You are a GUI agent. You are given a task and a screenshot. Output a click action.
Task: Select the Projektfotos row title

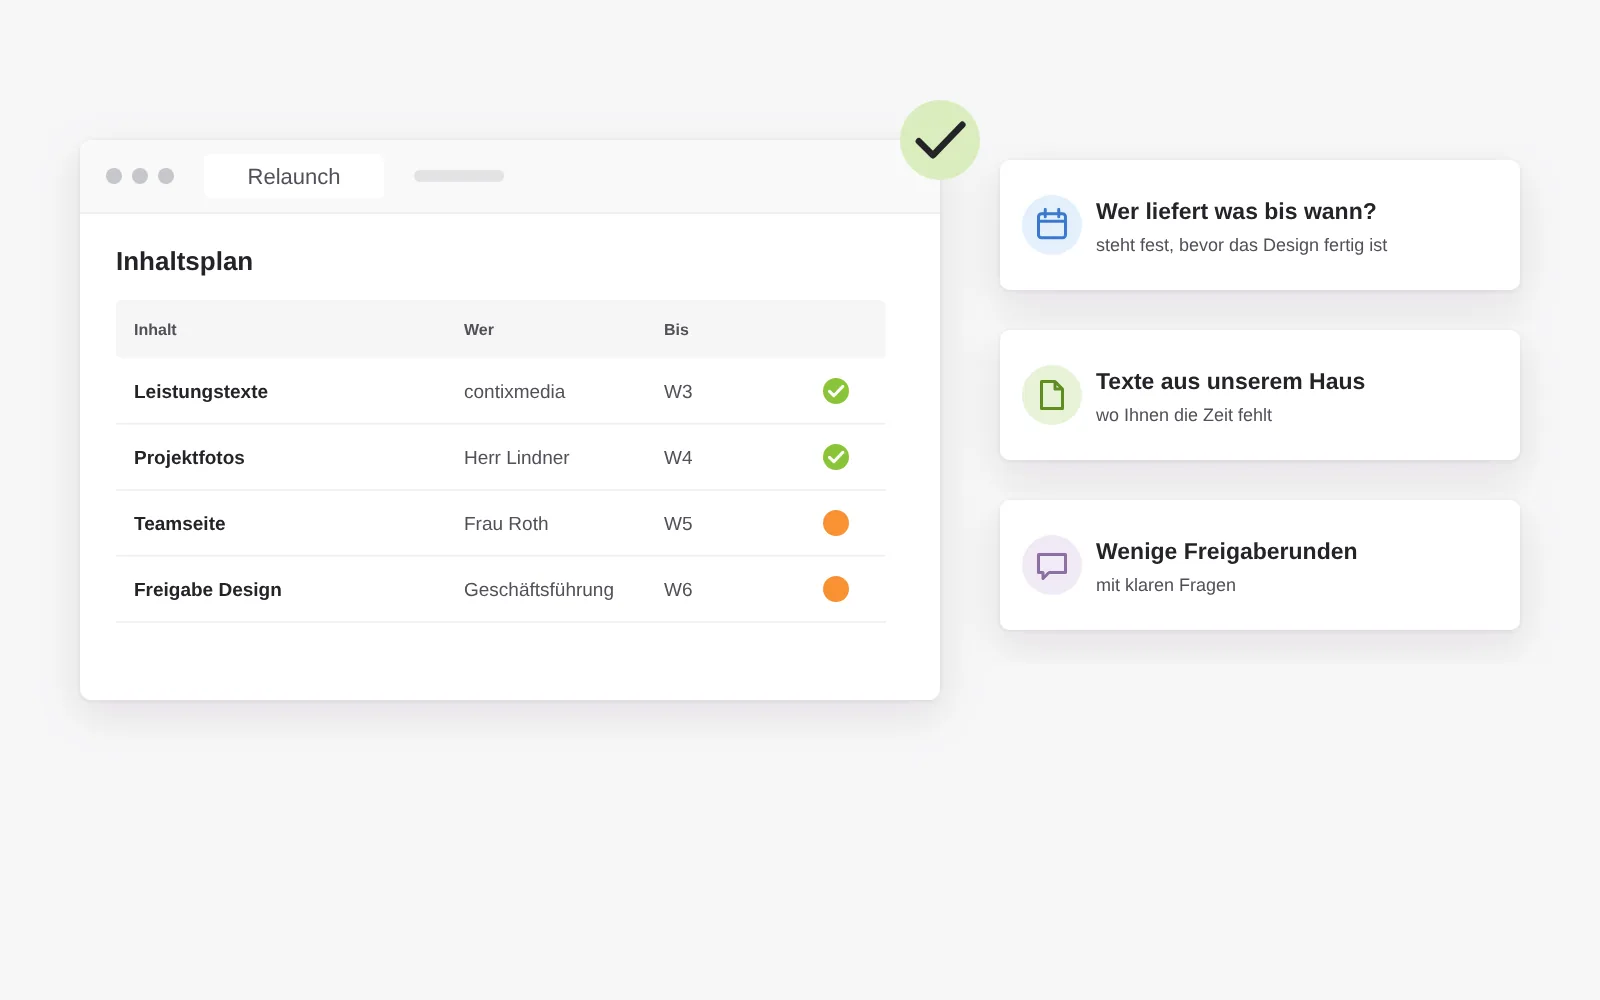189,458
